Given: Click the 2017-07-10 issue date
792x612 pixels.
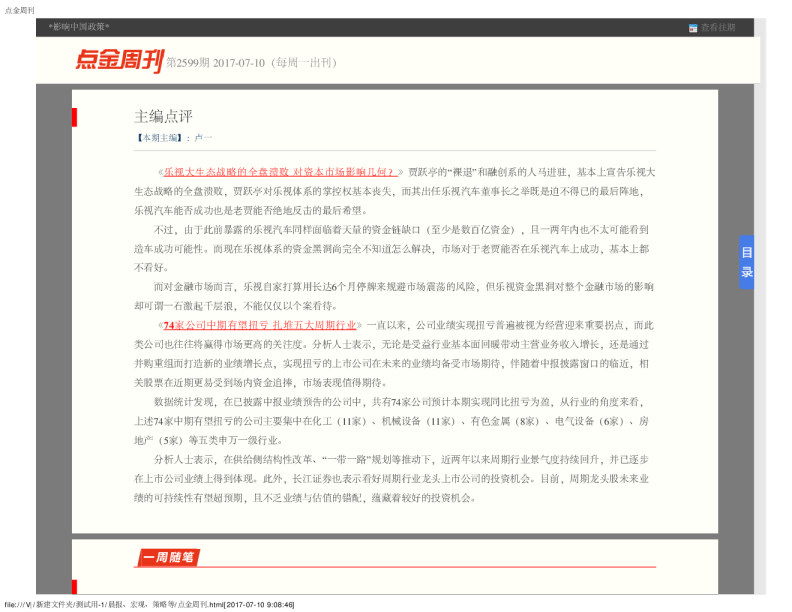Looking at the screenshot, I should (x=239, y=62).
